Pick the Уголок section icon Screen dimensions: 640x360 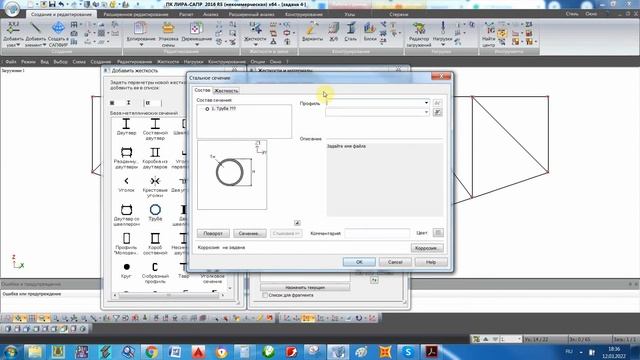point(126,181)
